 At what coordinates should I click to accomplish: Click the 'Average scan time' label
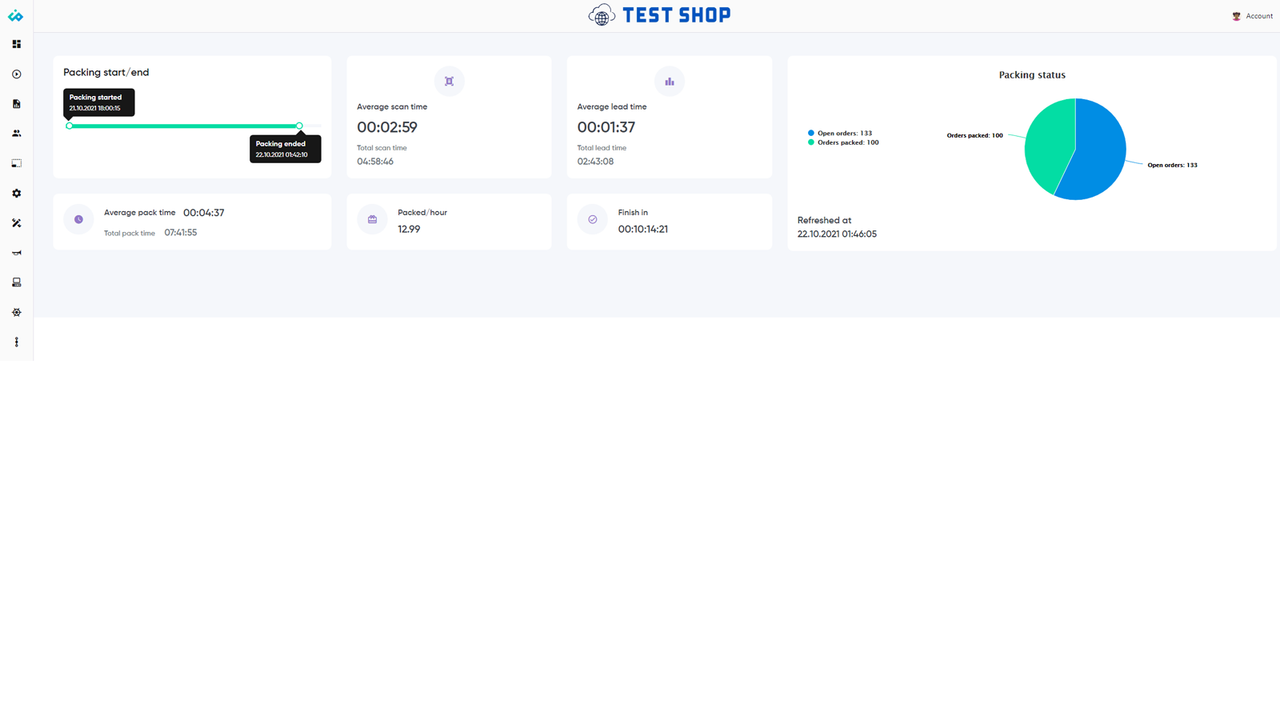[392, 107]
